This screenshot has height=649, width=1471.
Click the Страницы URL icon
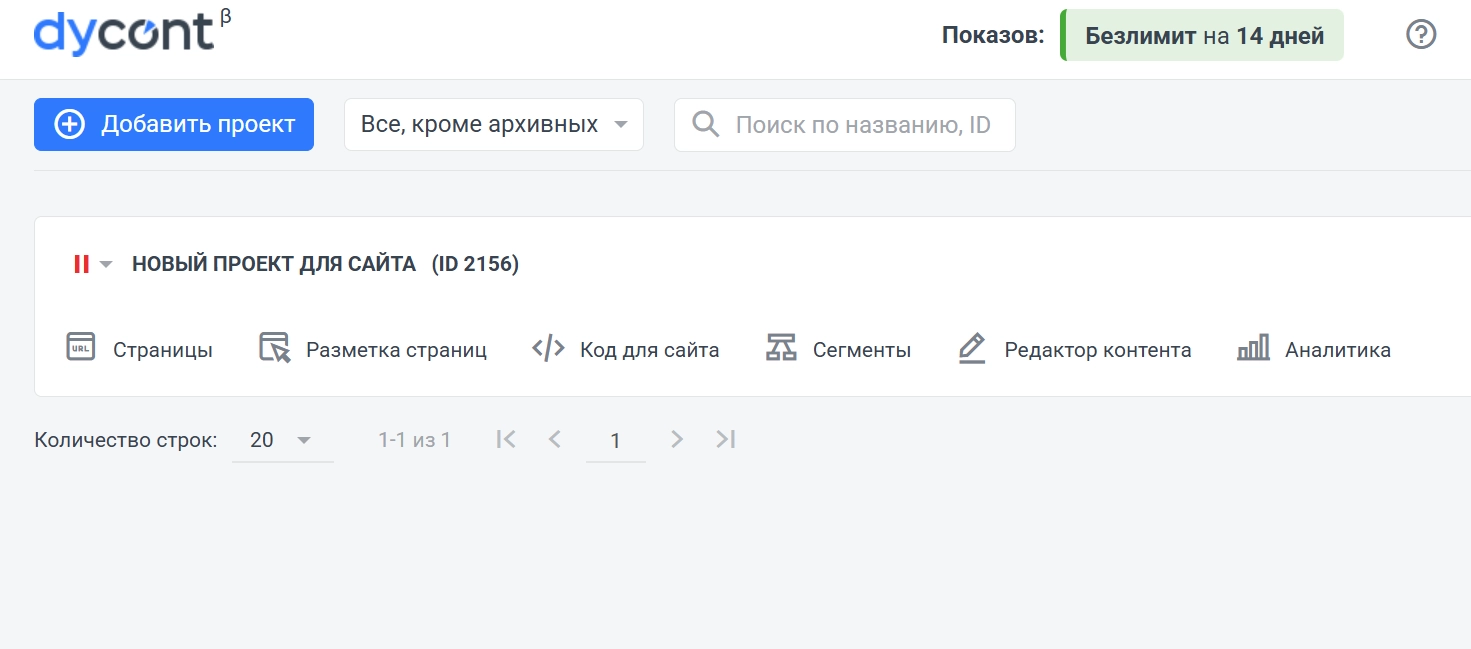(x=80, y=347)
